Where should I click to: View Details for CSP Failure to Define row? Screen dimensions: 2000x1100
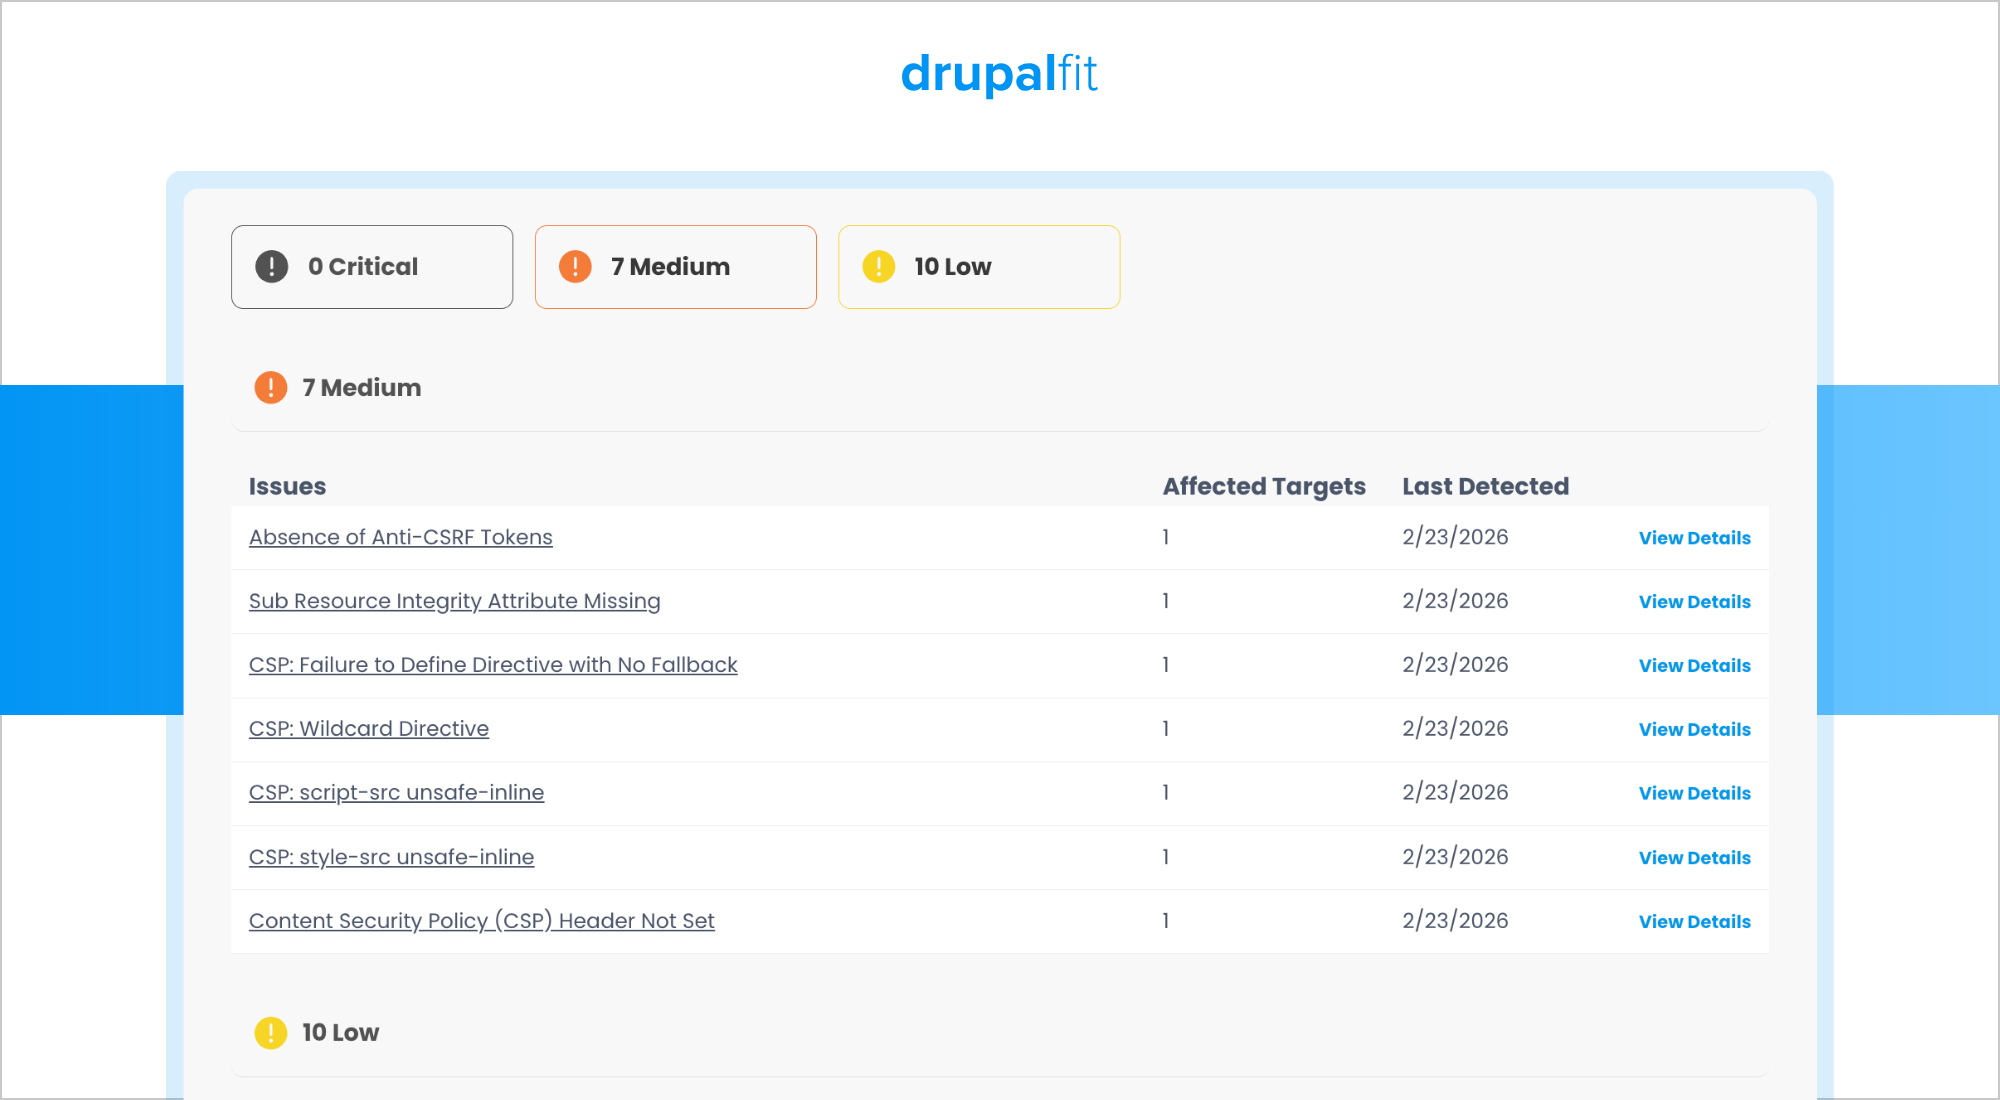coord(1694,666)
